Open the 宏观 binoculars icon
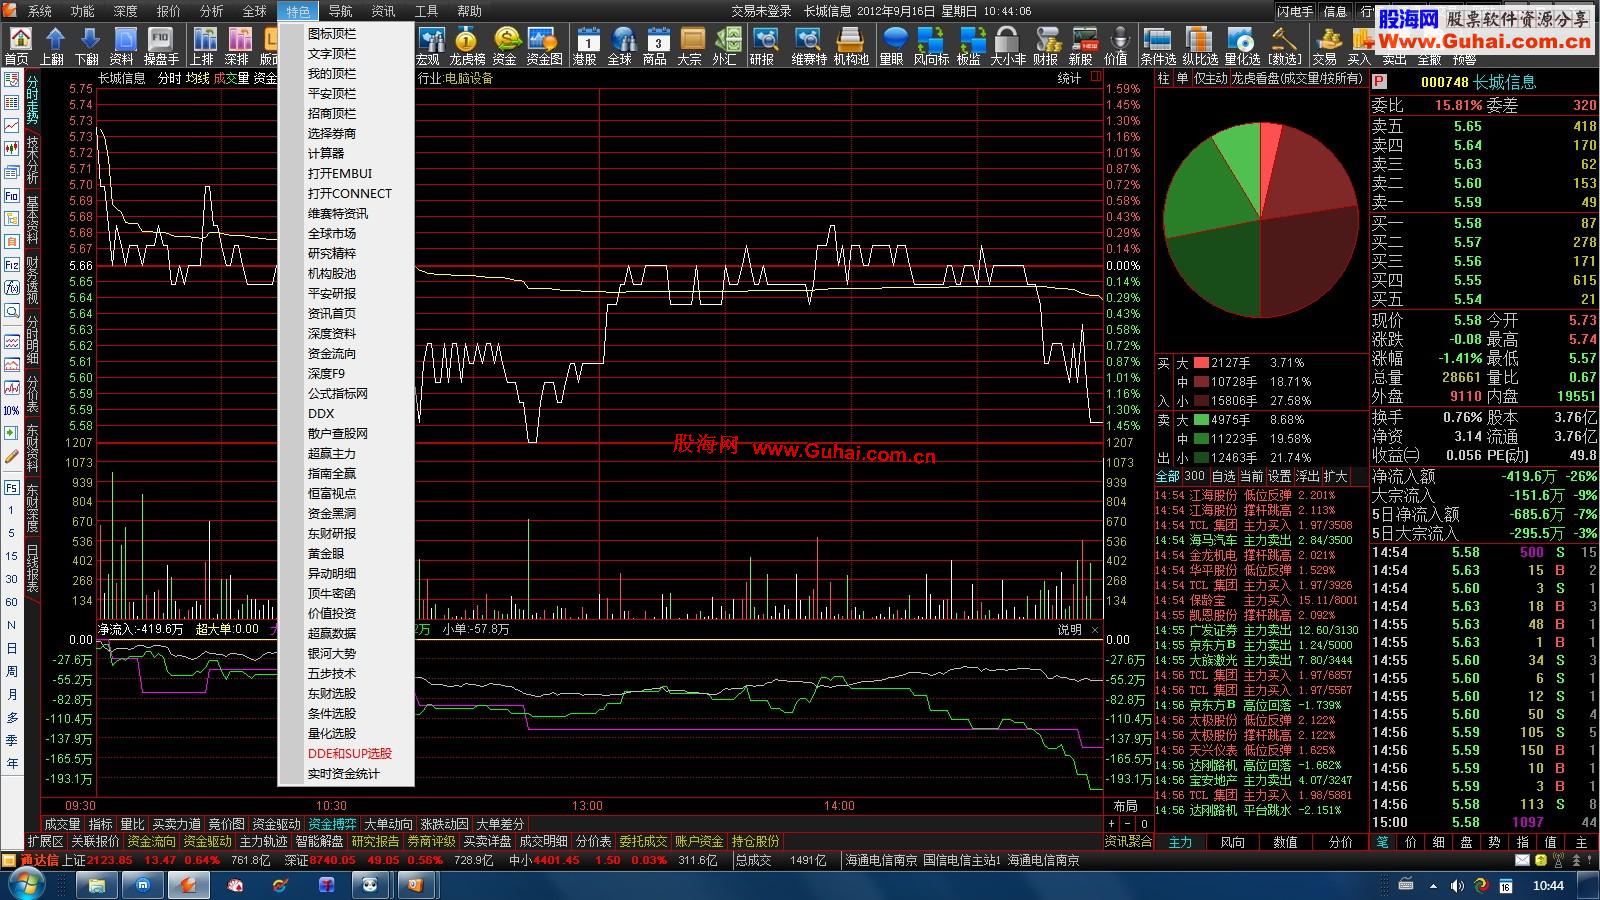Screen dimensions: 1600x900 coord(429,46)
